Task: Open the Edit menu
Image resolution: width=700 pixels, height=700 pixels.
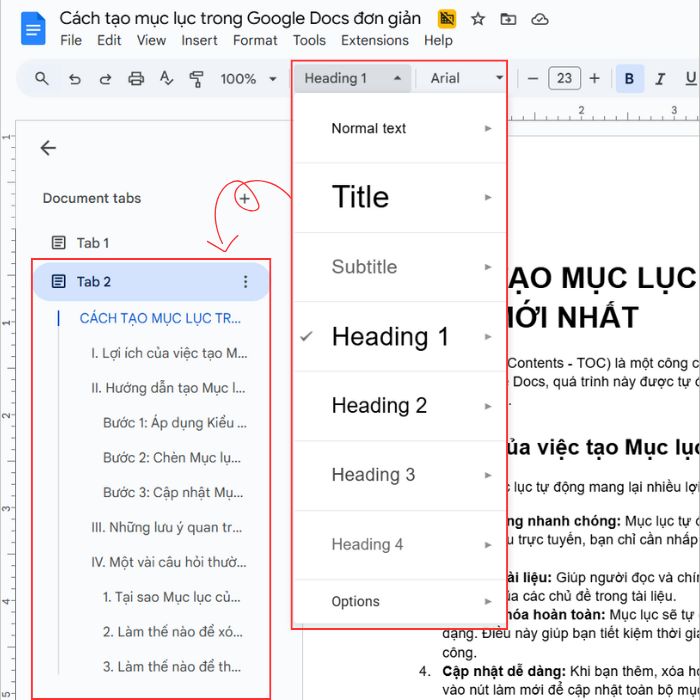Action: pyautogui.click(x=109, y=41)
